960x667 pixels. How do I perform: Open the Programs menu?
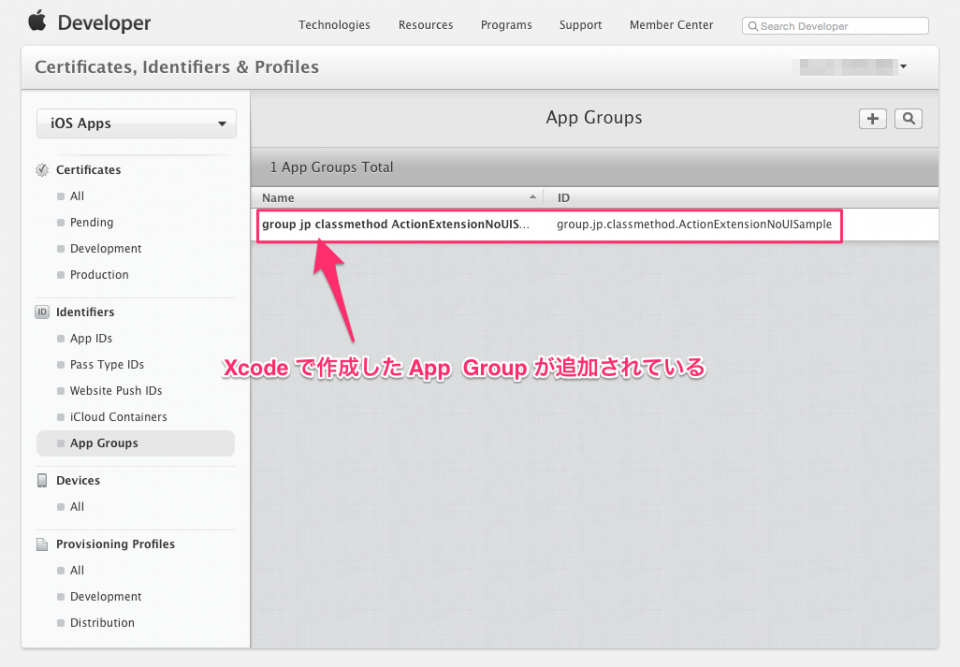pos(506,25)
